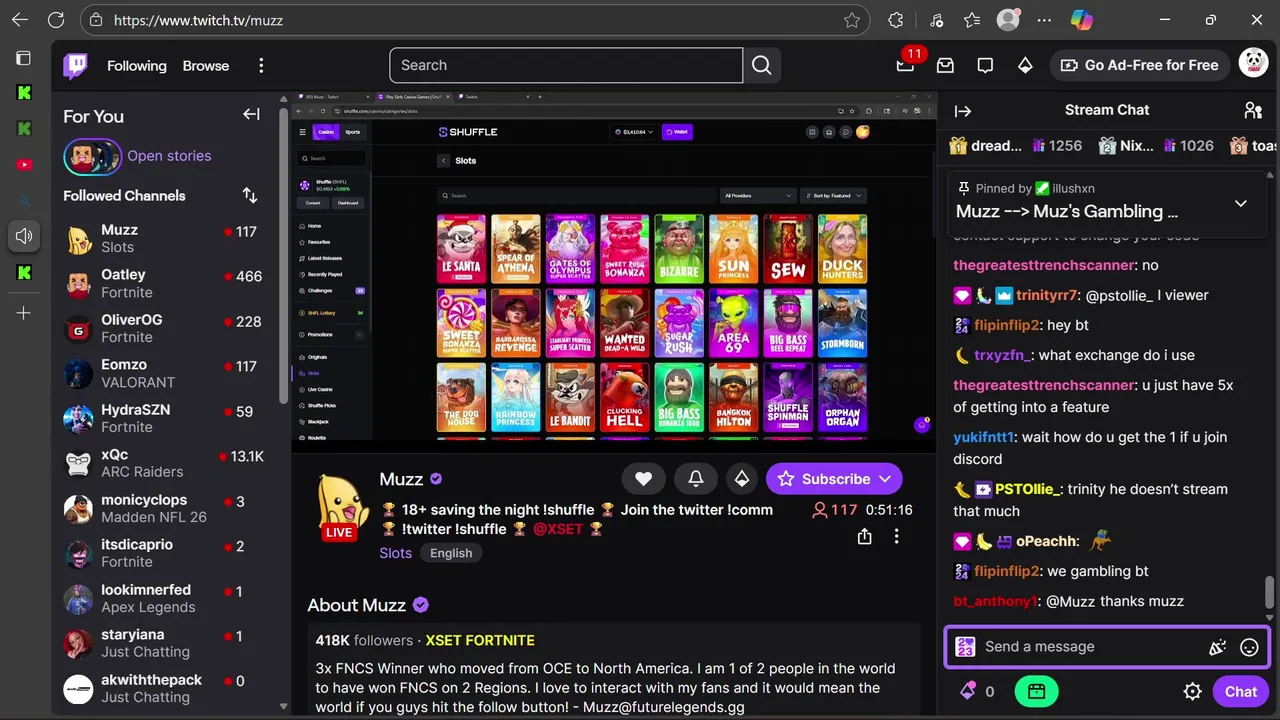Open the Edge vertical tabs icon
Image resolution: width=1280 pixels, height=720 pixels.
[24, 58]
